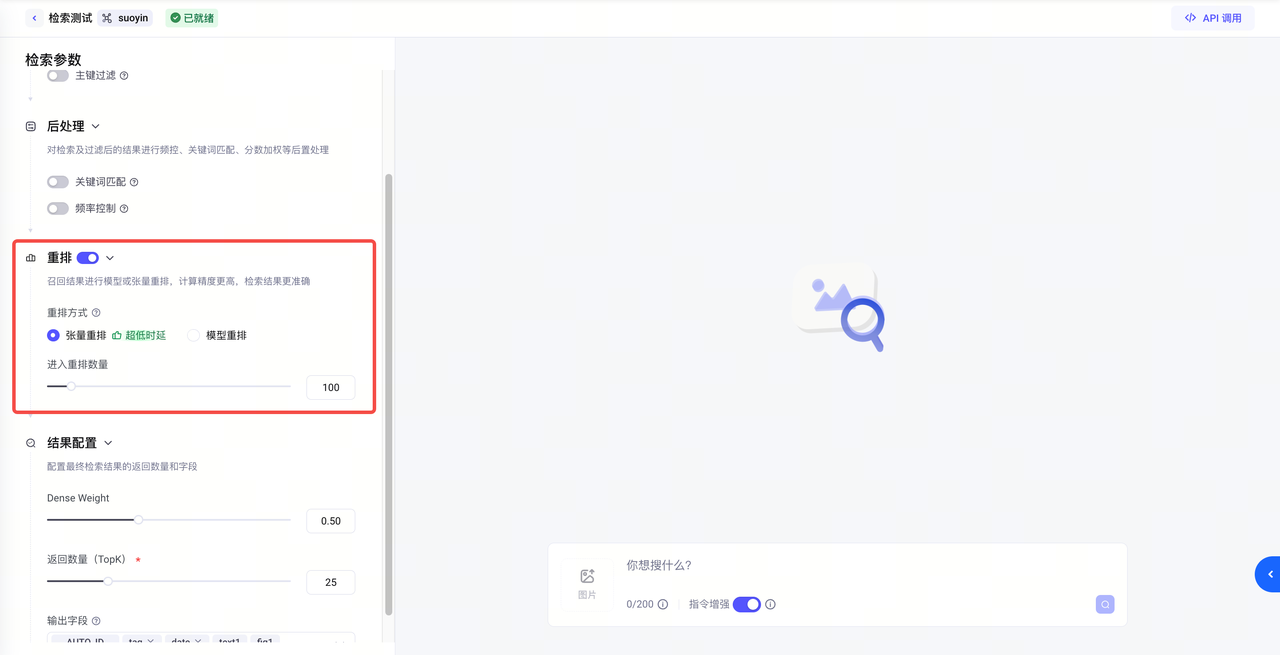
Task: Select the 模型重排 radio option
Action: (x=194, y=336)
